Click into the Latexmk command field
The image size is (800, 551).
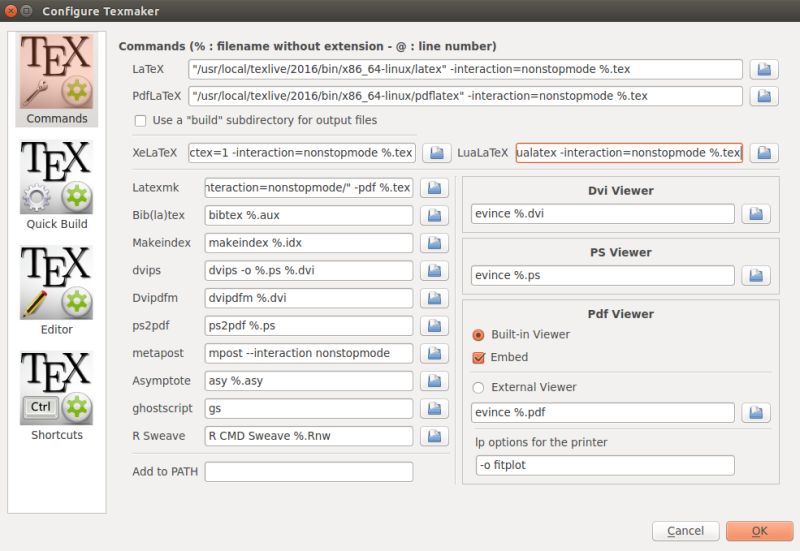click(x=309, y=188)
